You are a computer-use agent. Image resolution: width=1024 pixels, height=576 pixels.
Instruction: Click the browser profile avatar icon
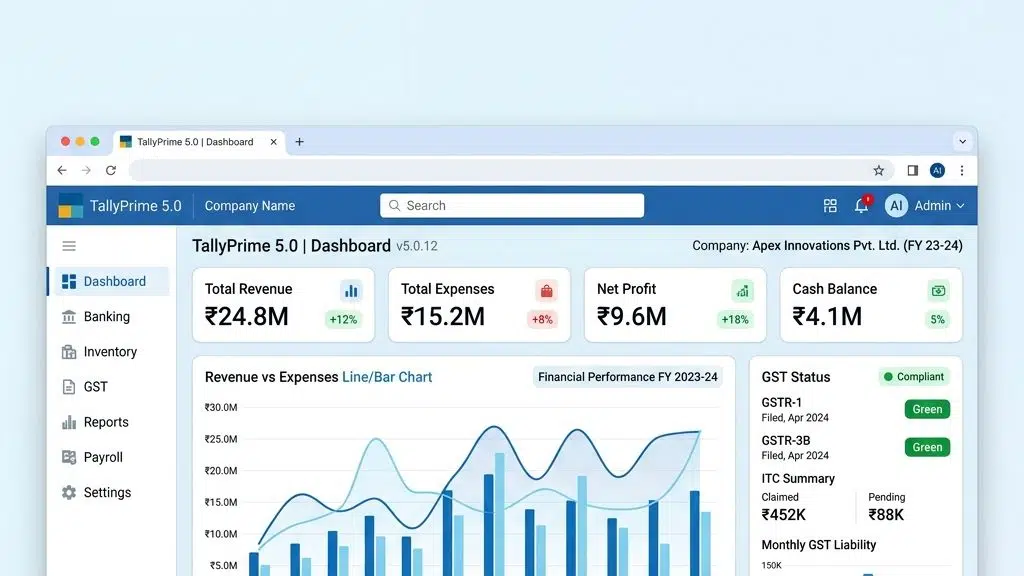tap(937, 170)
